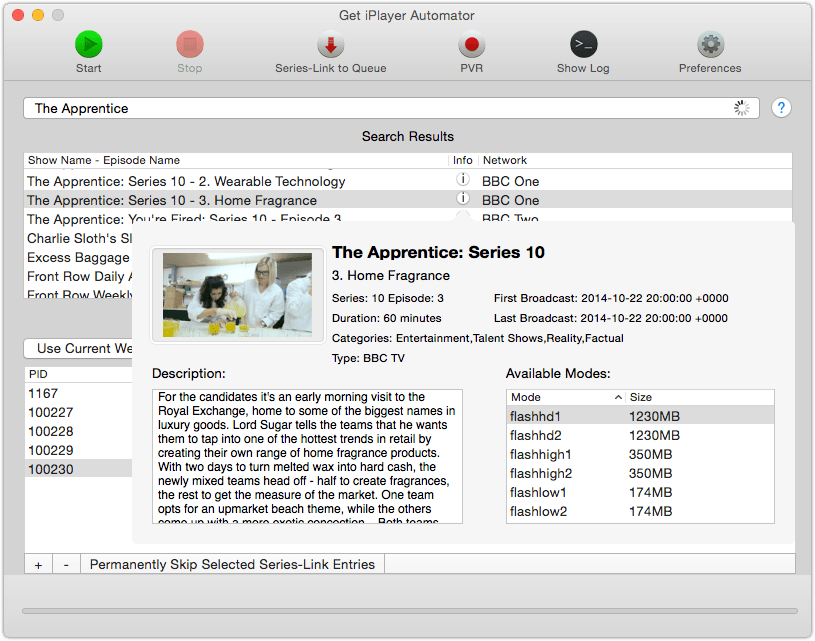The image size is (815, 641).
Task: Select PID 100230 row
Action: 78,469
